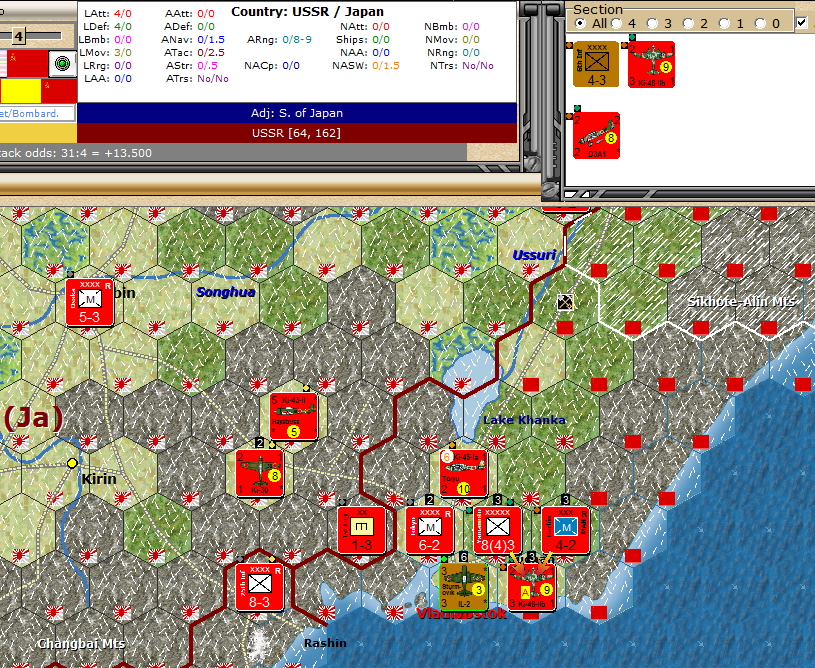The width and height of the screenshot is (815, 668).
Task: Select the Ki-43-II Hayabusa fighter counter
Action: click(293, 416)
